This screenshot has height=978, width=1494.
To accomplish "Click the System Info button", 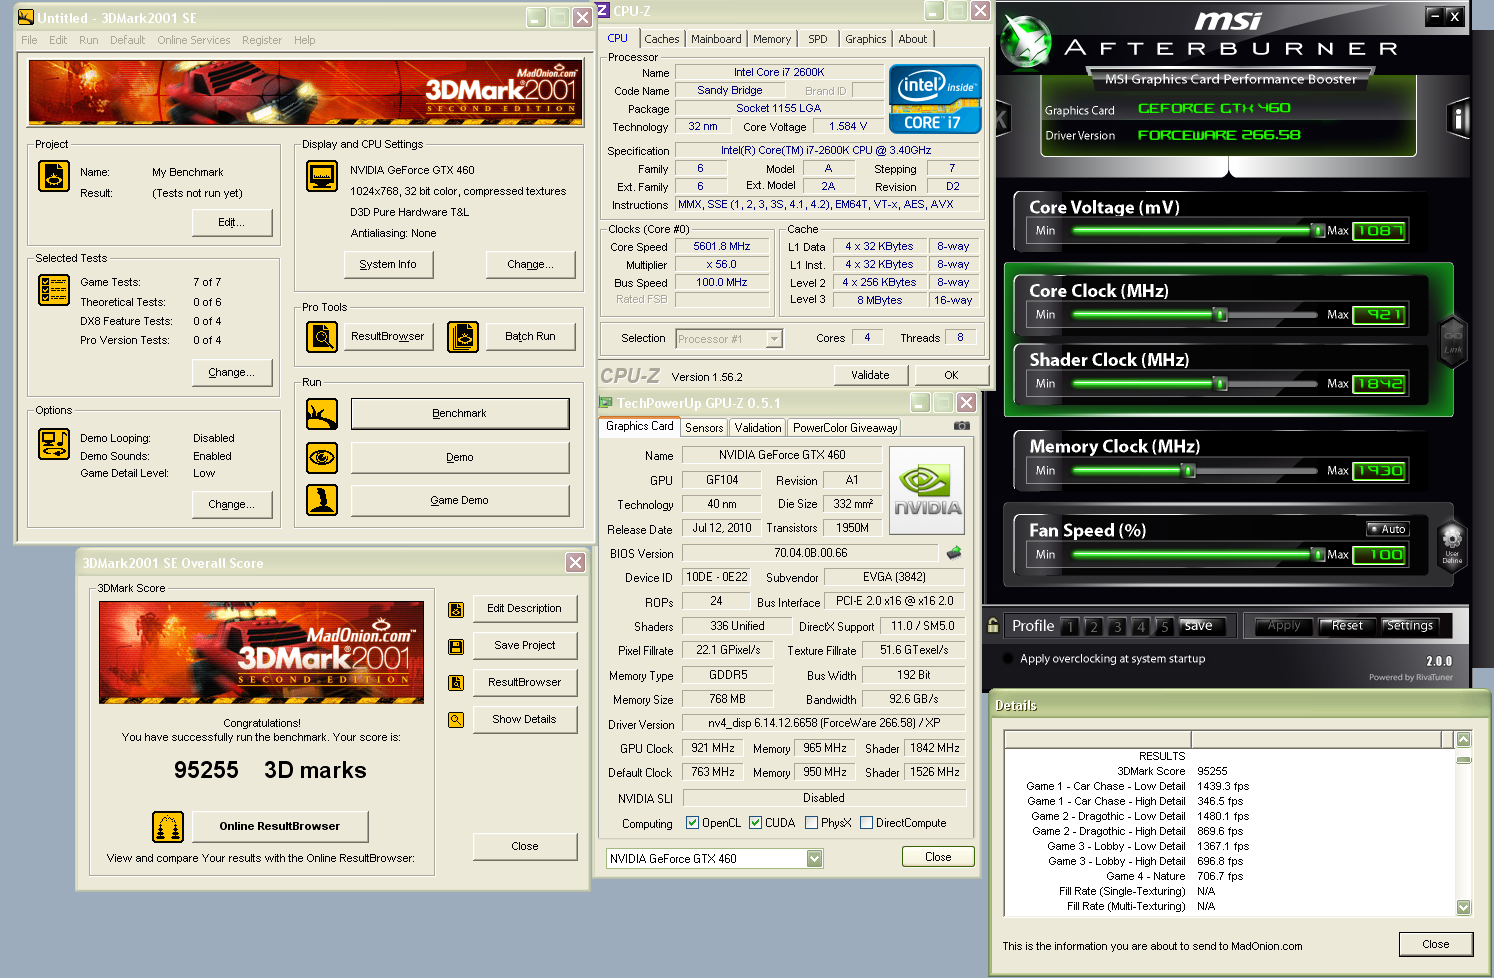I will (388, 264).
